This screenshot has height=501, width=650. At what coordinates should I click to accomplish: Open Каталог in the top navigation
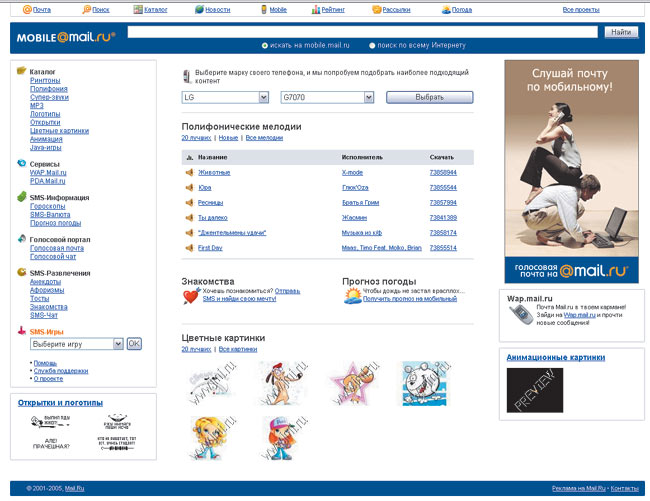pos(155,9)
